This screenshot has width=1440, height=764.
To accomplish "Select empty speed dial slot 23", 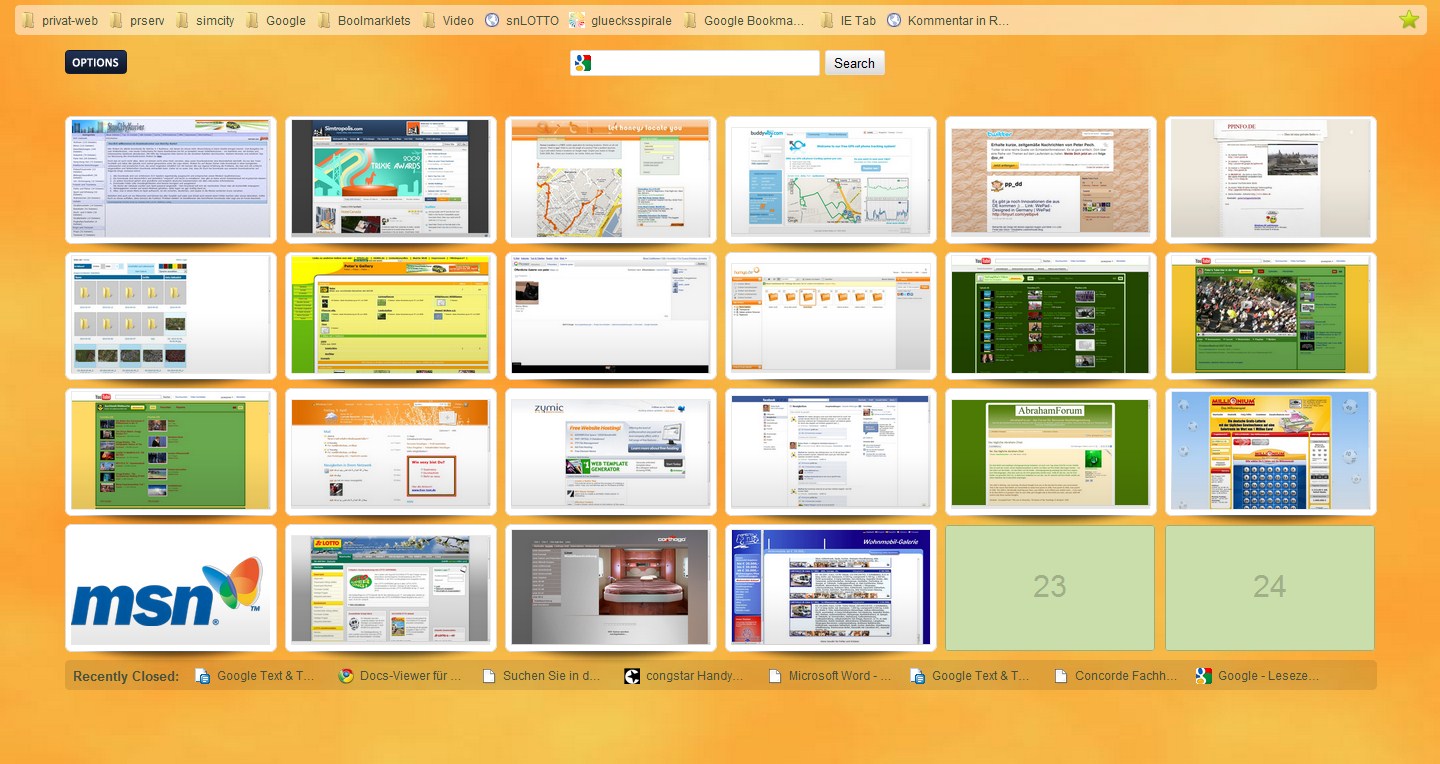I will pos(1050,588).
